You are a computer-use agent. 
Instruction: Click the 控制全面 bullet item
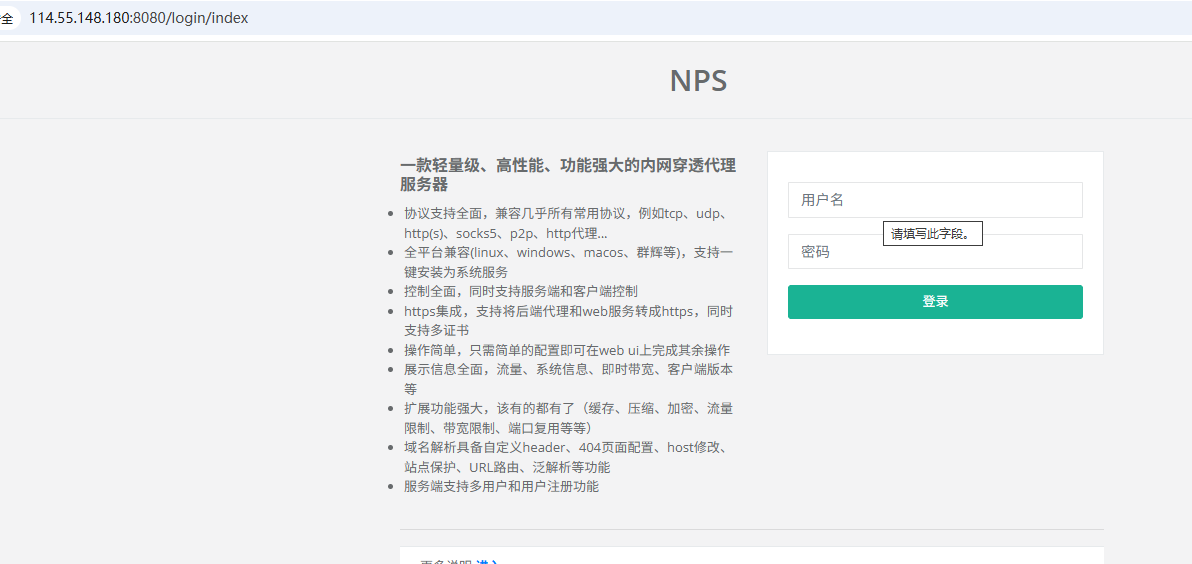pos(520,291)
